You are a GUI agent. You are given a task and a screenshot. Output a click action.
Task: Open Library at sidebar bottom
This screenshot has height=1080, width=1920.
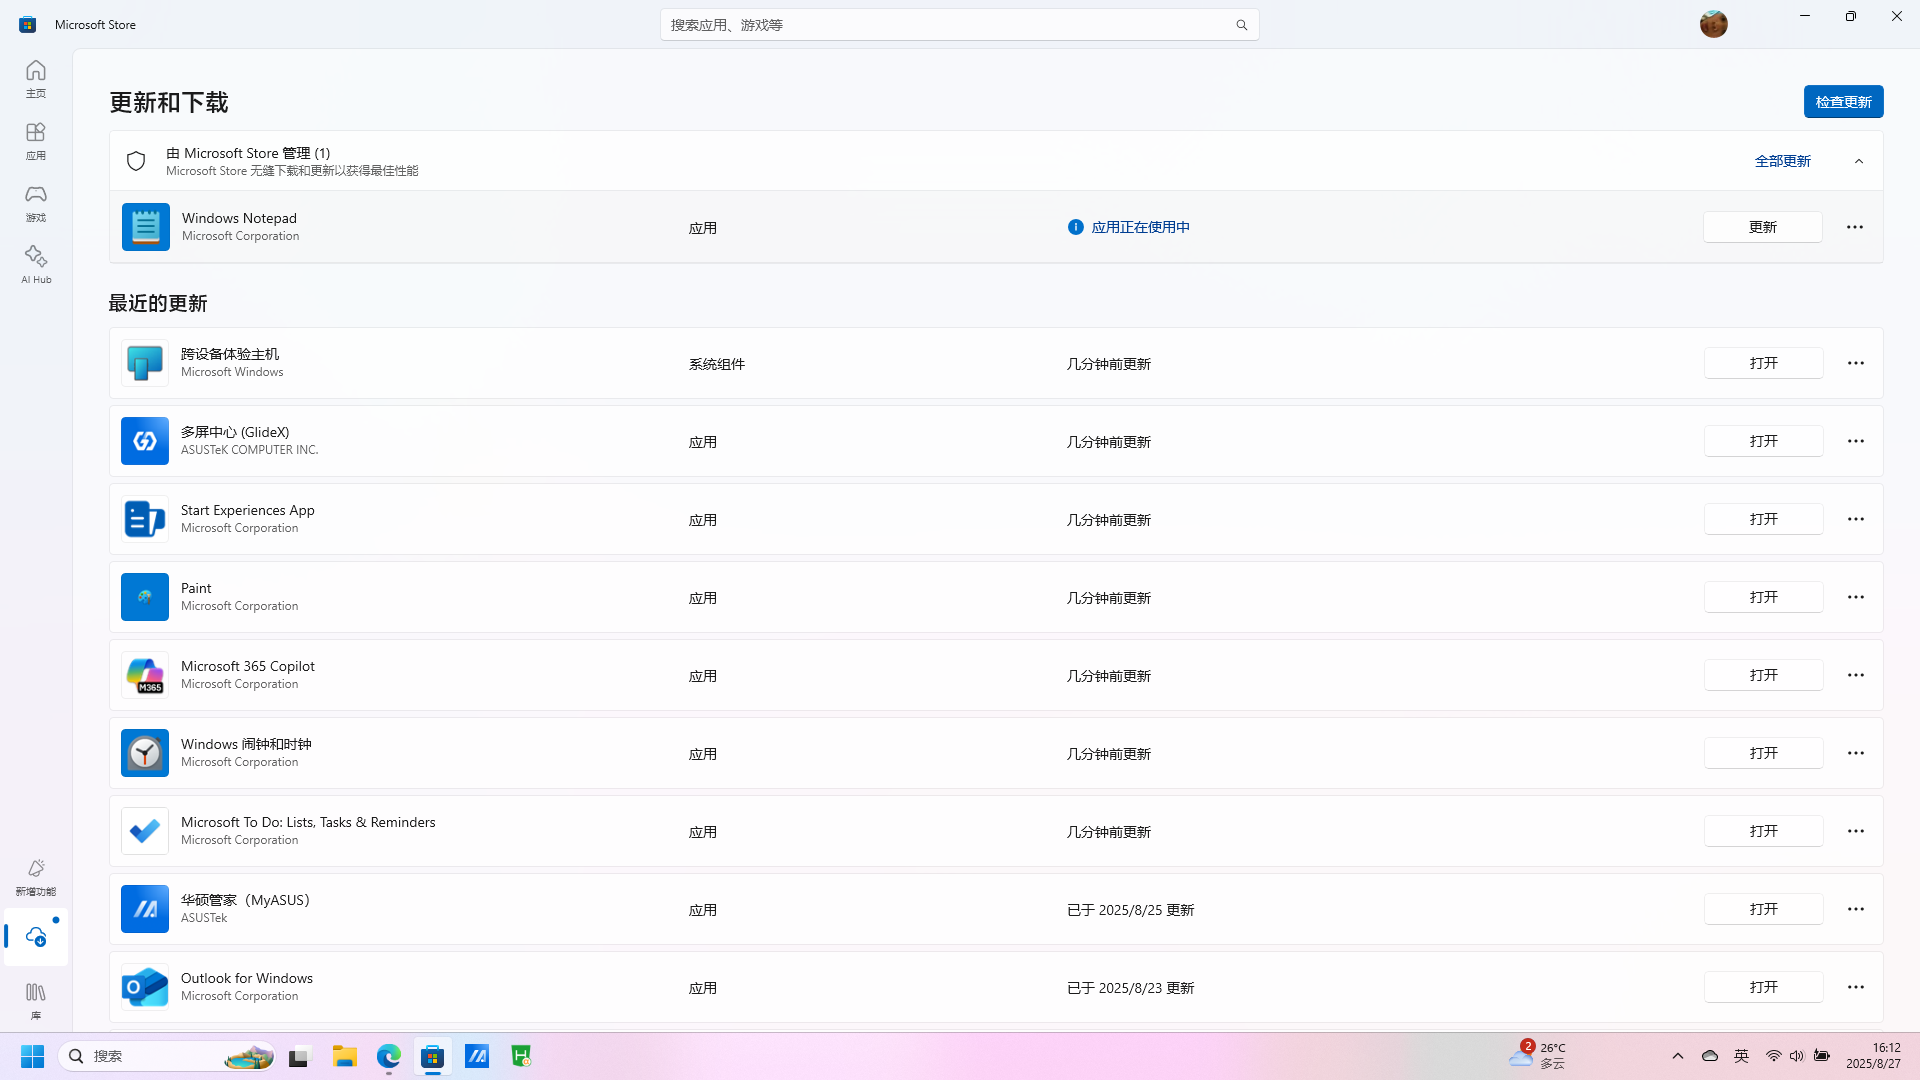[x=36, y=999]
